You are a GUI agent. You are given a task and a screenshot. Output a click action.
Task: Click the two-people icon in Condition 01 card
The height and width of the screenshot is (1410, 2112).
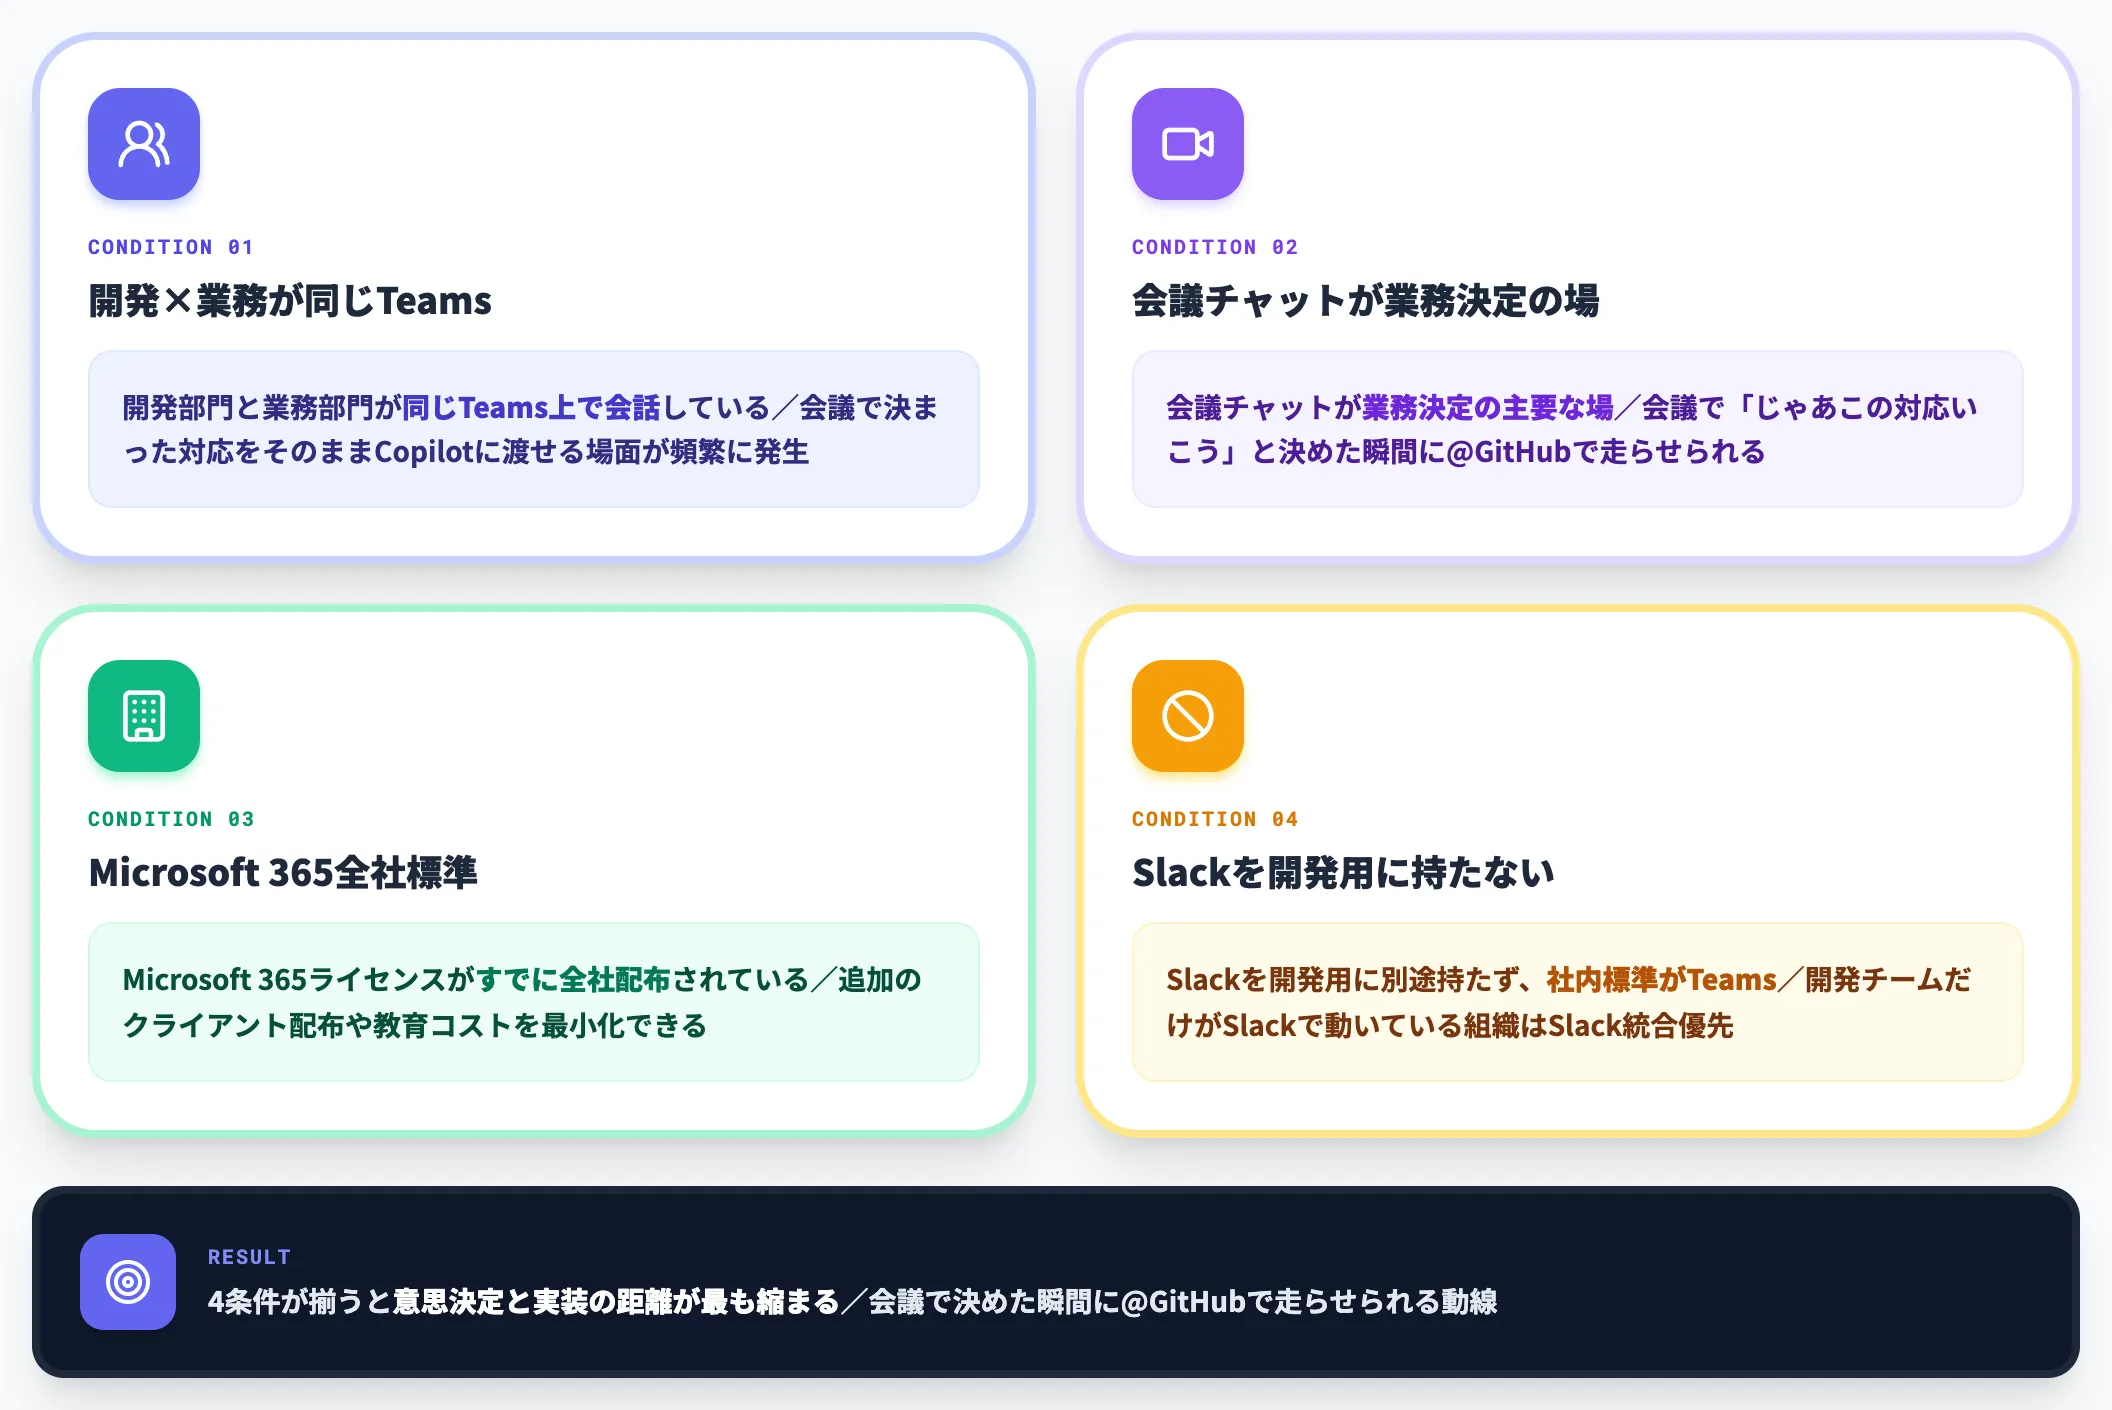(144, 144)
